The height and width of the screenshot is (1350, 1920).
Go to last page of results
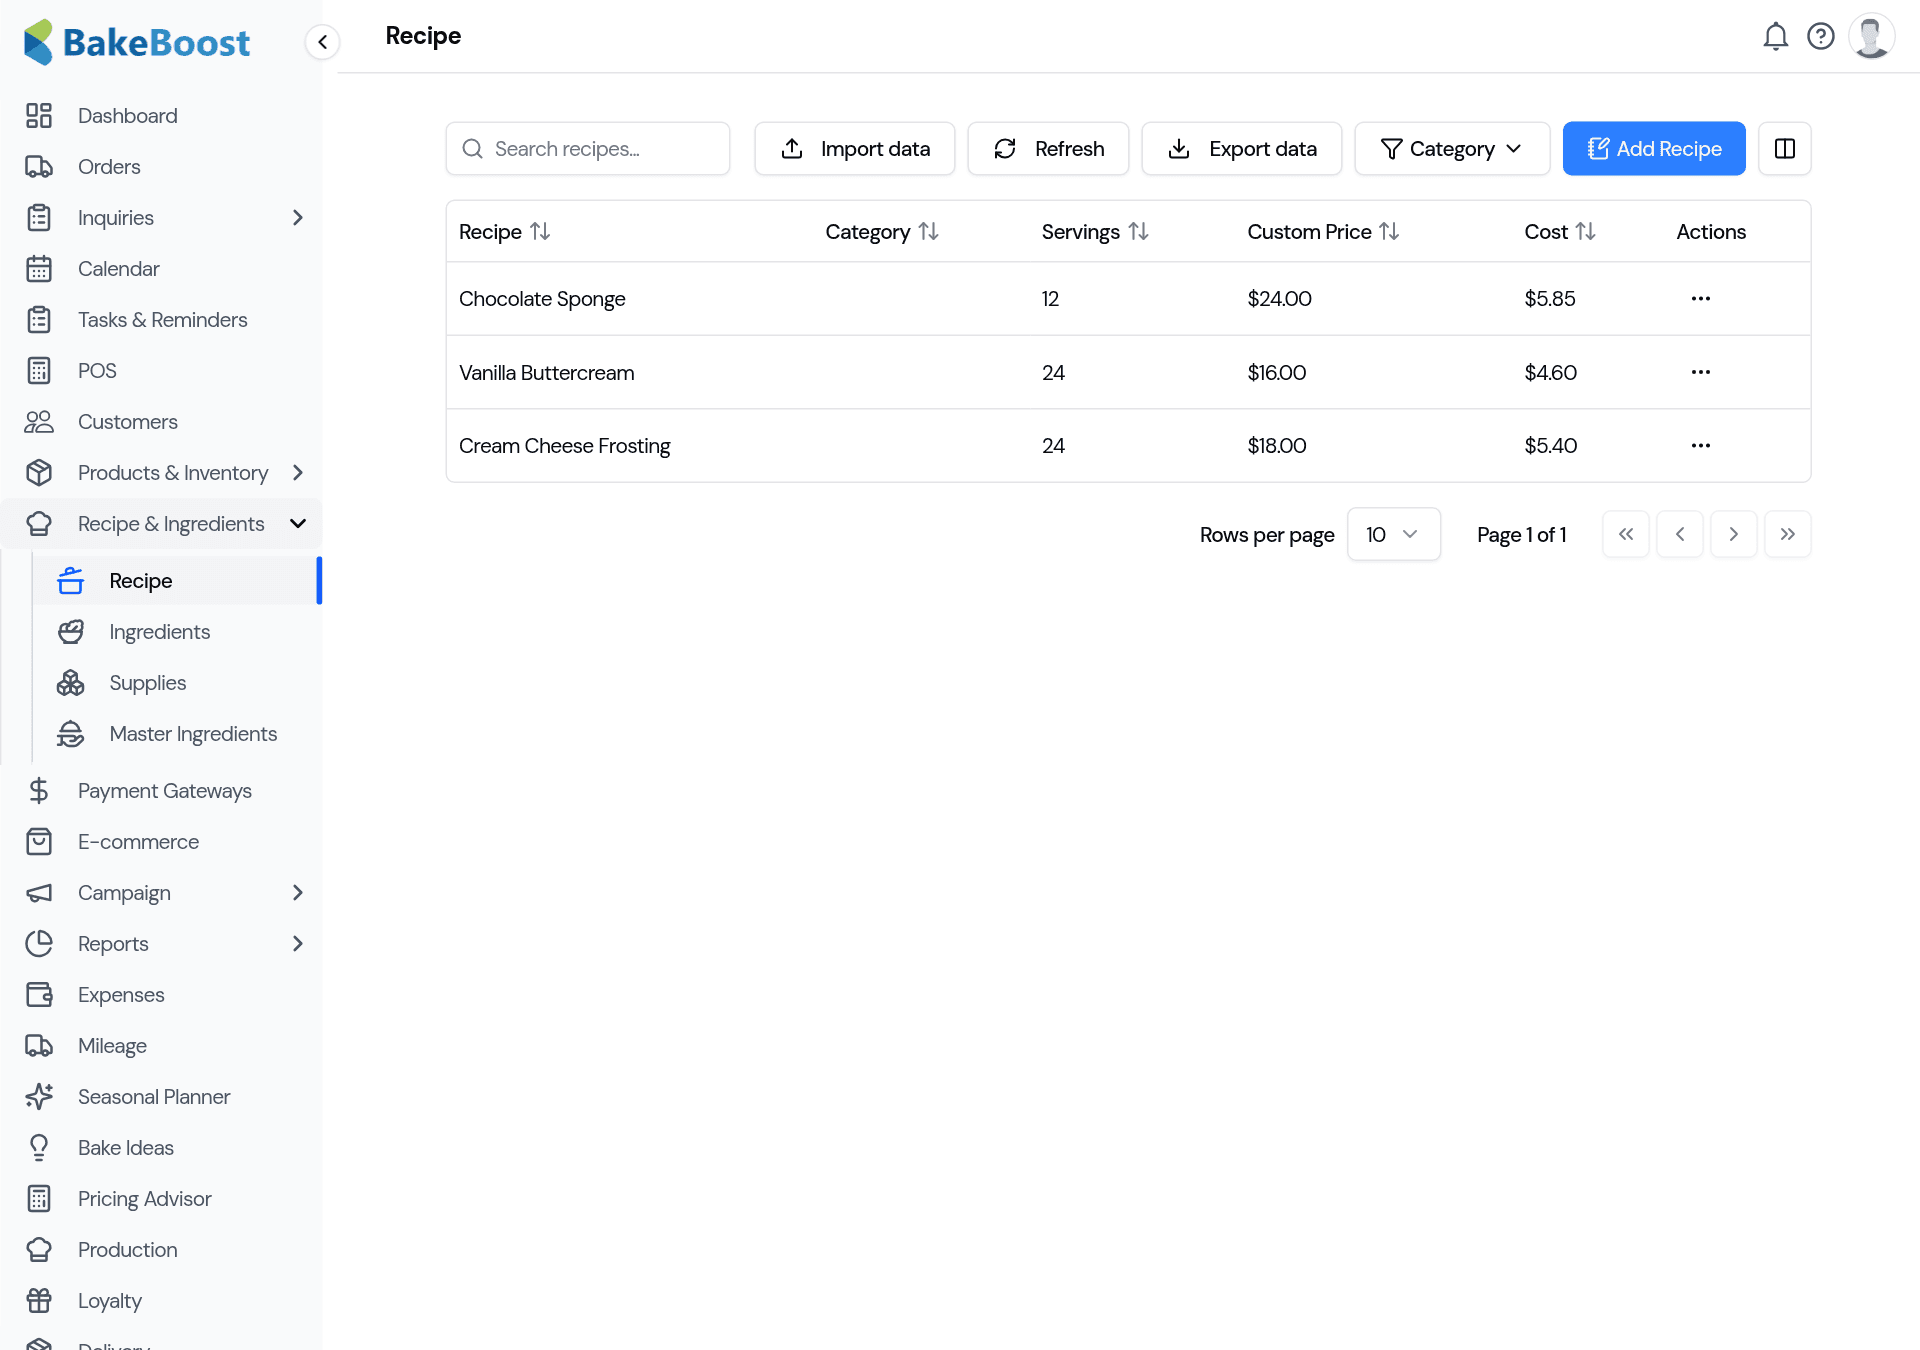[x=1788, y=534]
